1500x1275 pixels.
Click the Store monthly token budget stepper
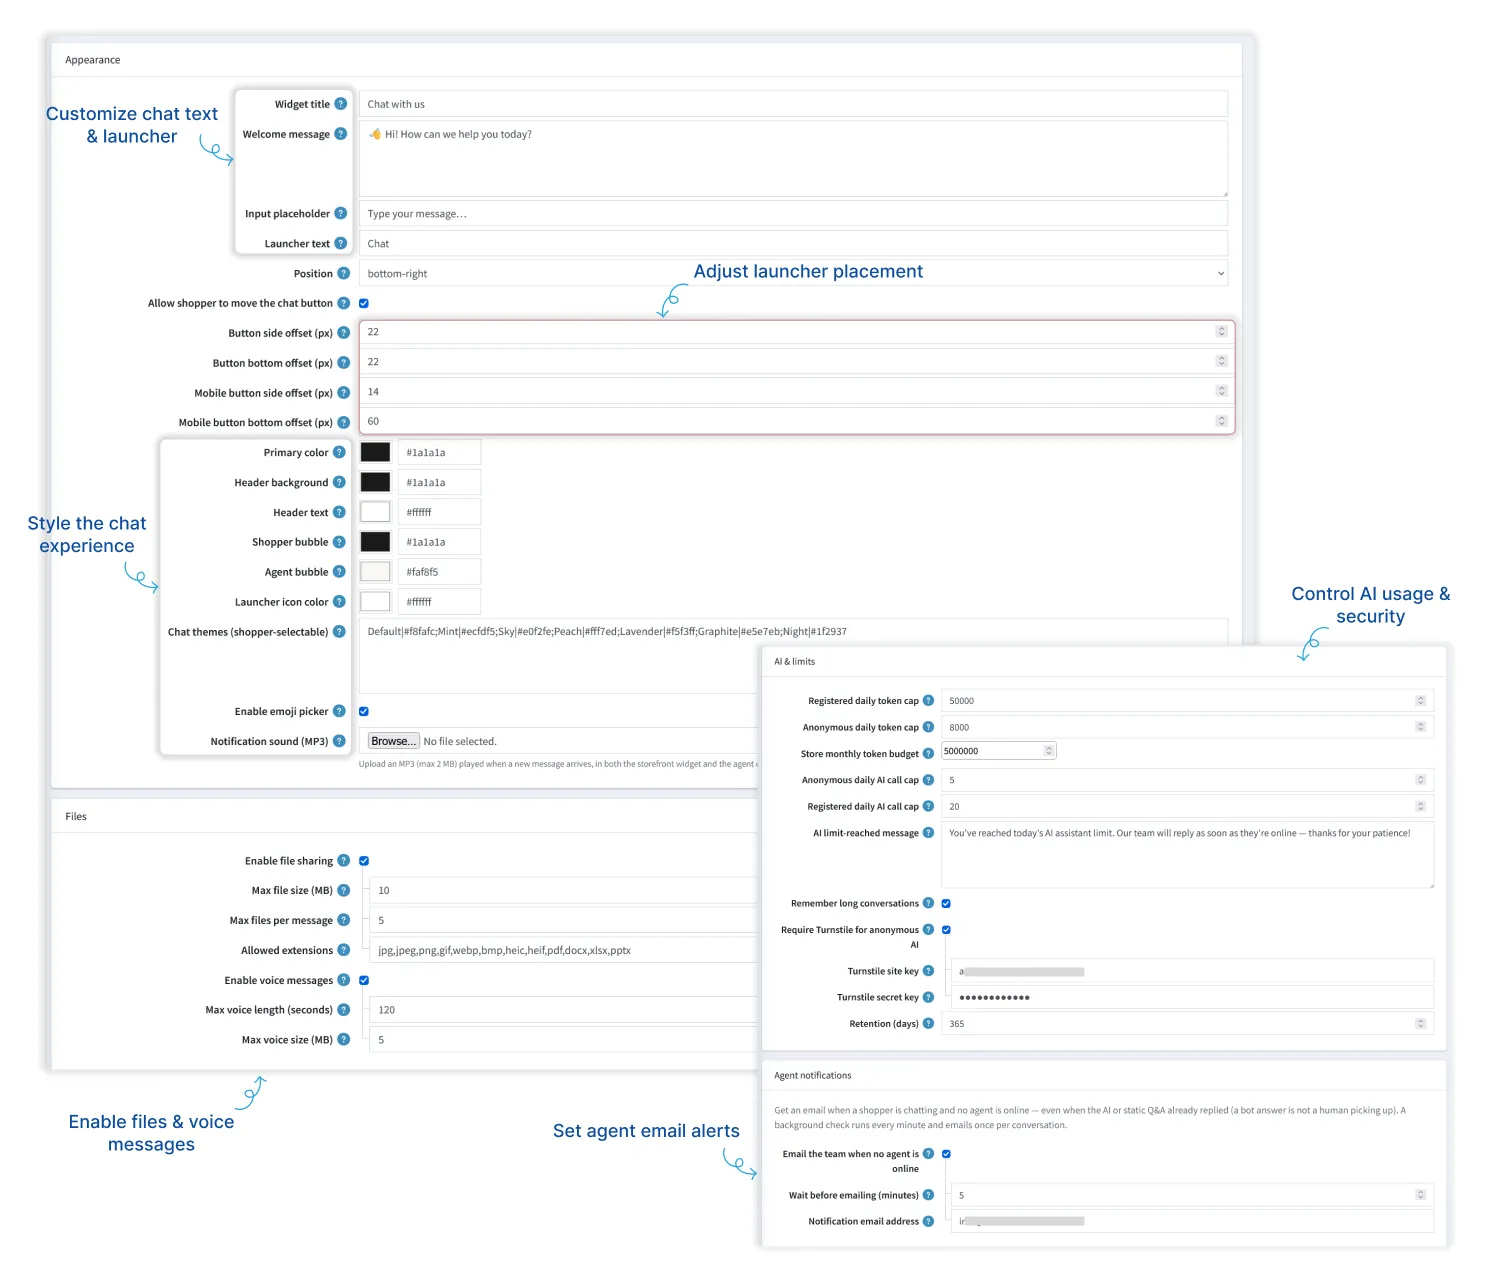(1049, 750)
